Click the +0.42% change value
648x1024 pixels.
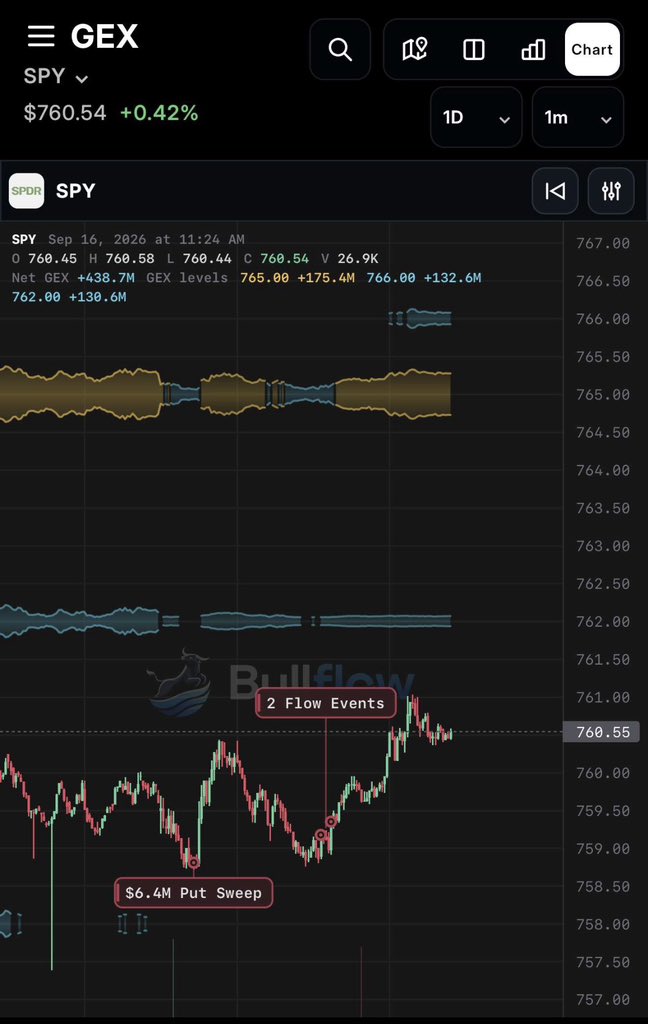pyautogui.click(x=159, y=113)
